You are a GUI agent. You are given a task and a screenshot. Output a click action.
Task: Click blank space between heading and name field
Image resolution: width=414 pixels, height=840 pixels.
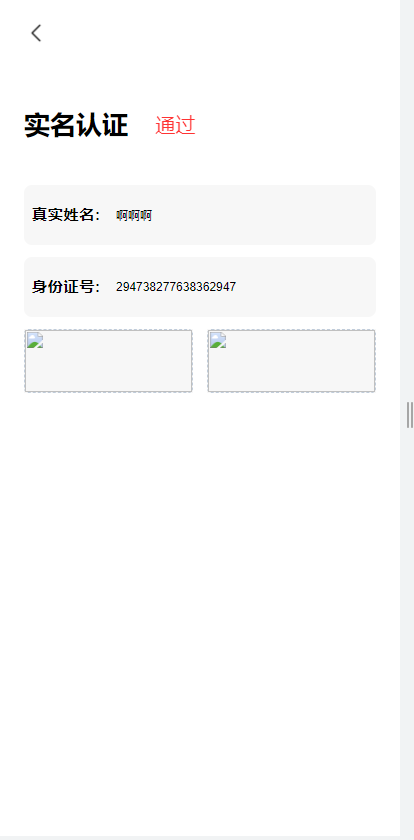coord(200,162)
